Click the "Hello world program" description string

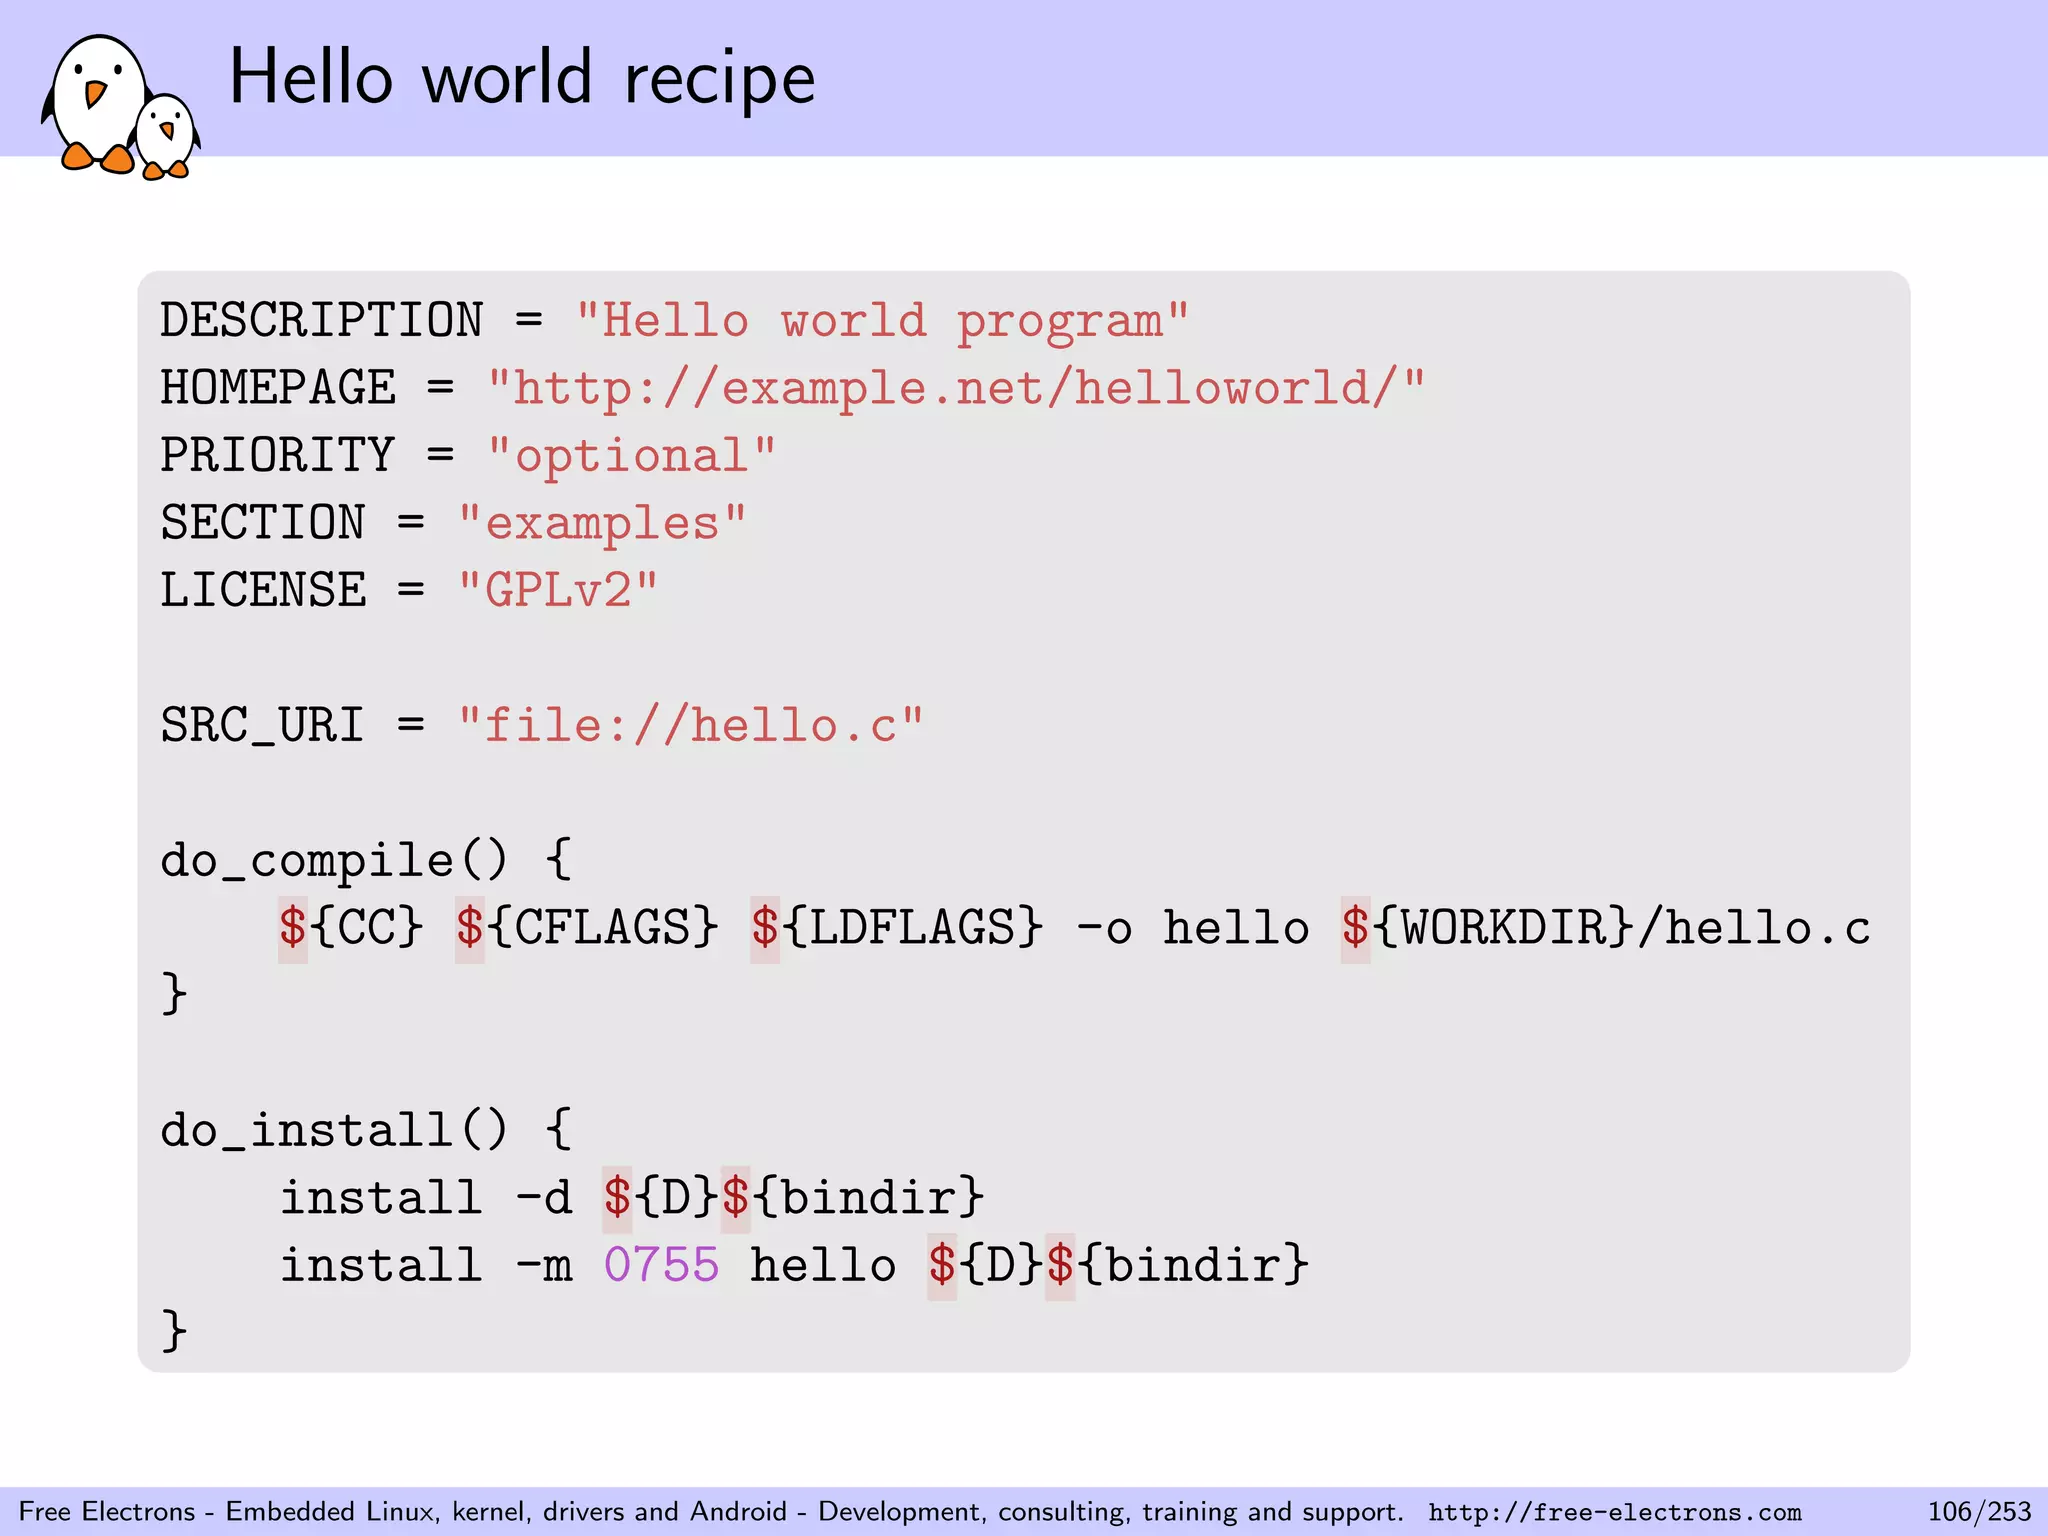coord(882,321)
